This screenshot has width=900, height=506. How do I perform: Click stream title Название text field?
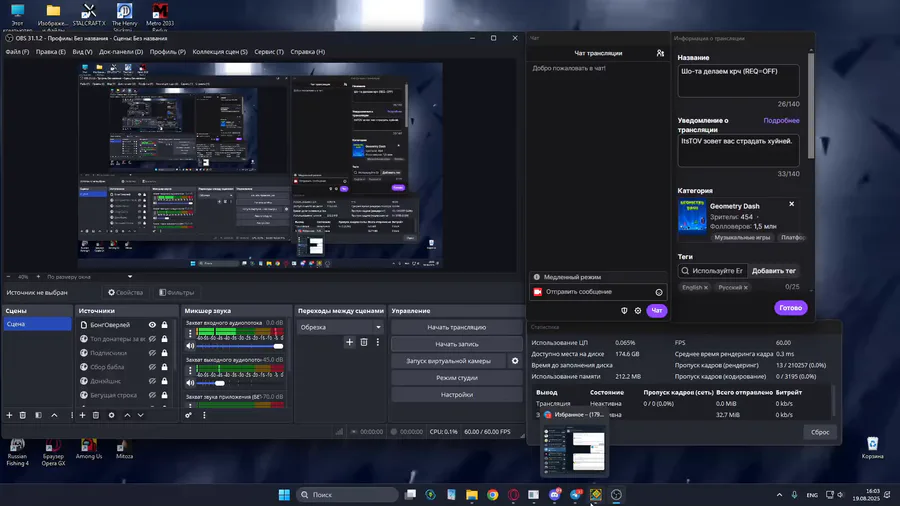tap(738, 80)
